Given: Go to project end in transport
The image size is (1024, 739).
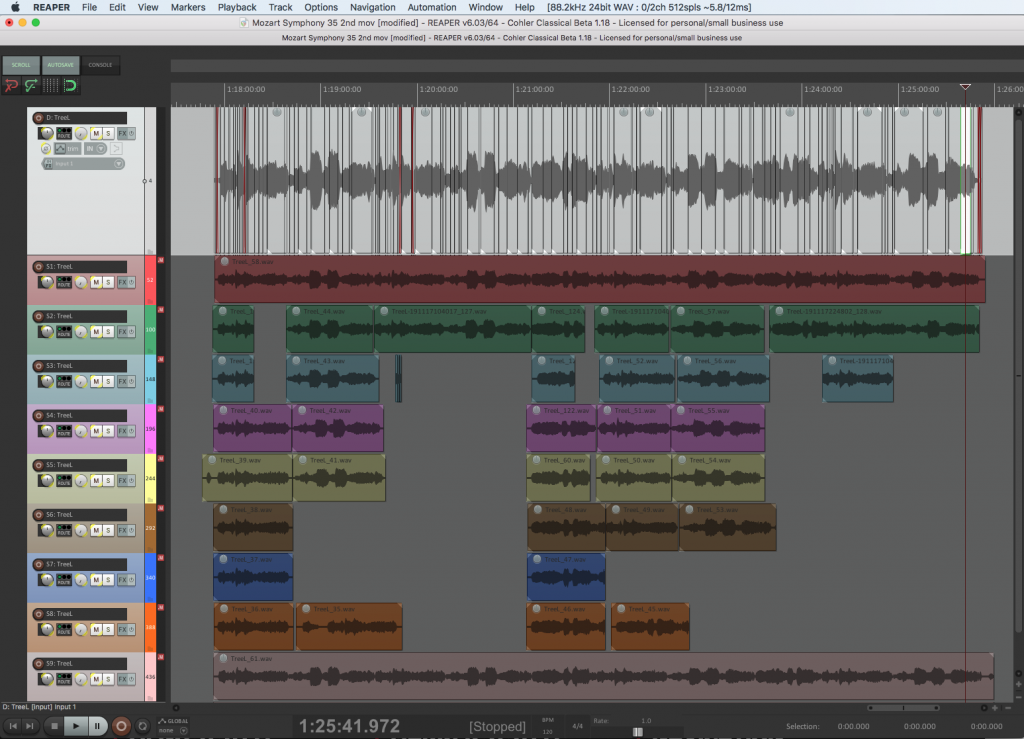Looking at the screenshot, I should click(30, 726).
